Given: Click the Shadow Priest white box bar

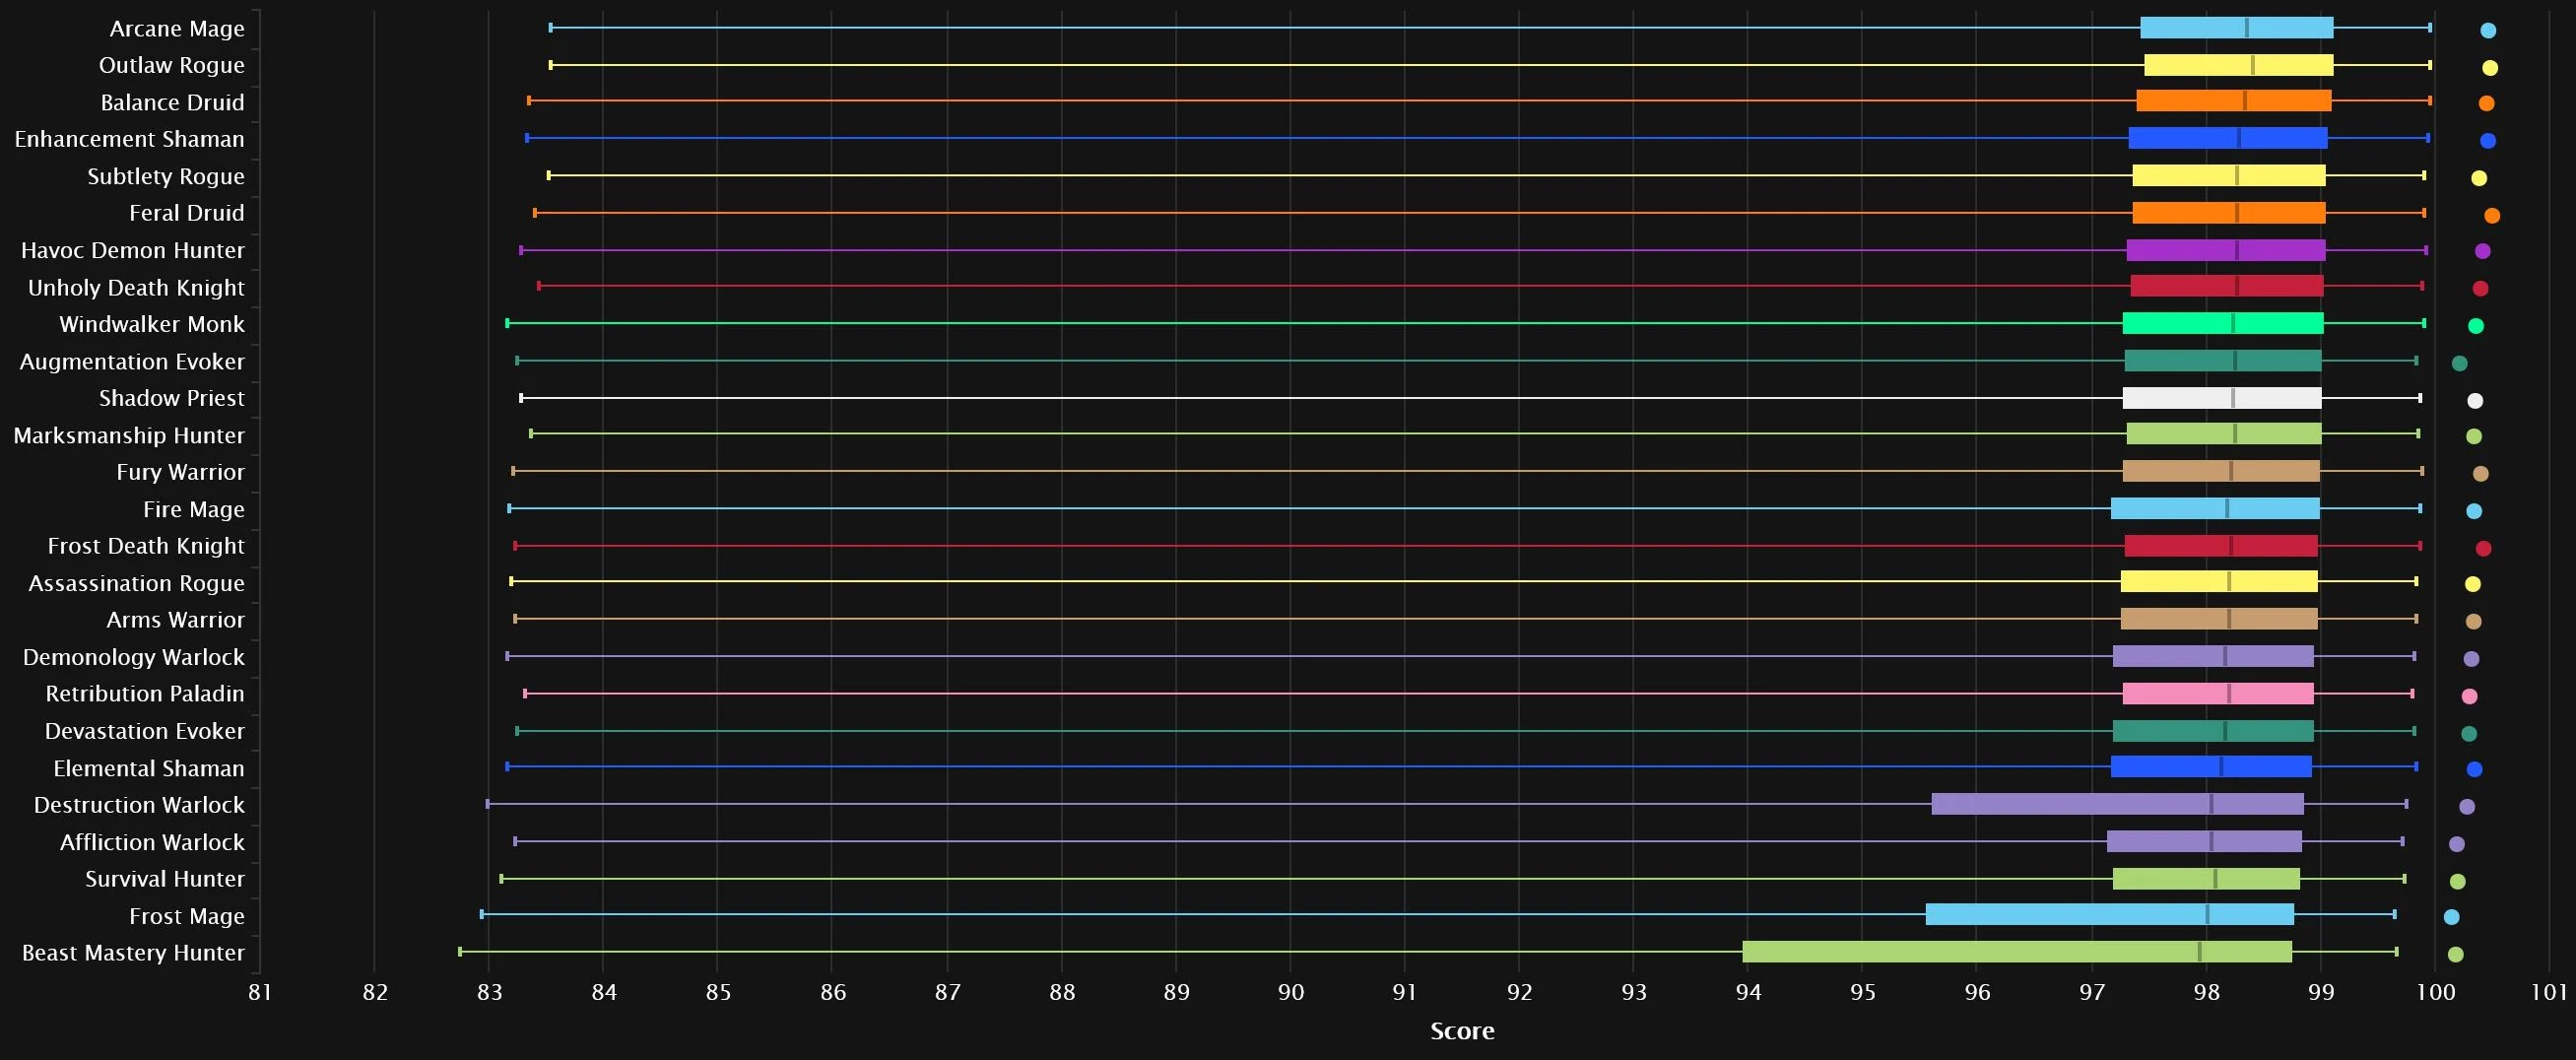Looking at the screenshot, I should coord(2222,398).
